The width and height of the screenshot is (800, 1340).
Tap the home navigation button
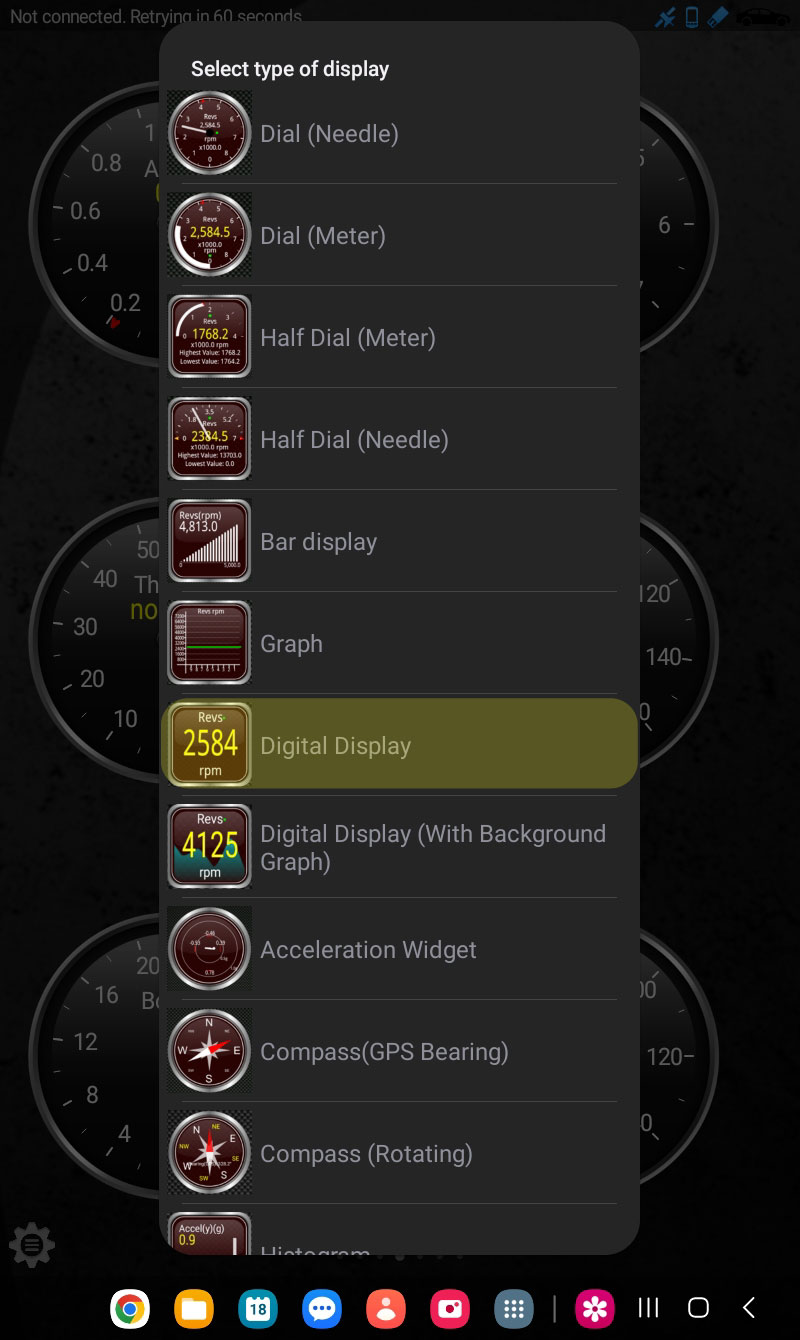(x=699, y=1307)
